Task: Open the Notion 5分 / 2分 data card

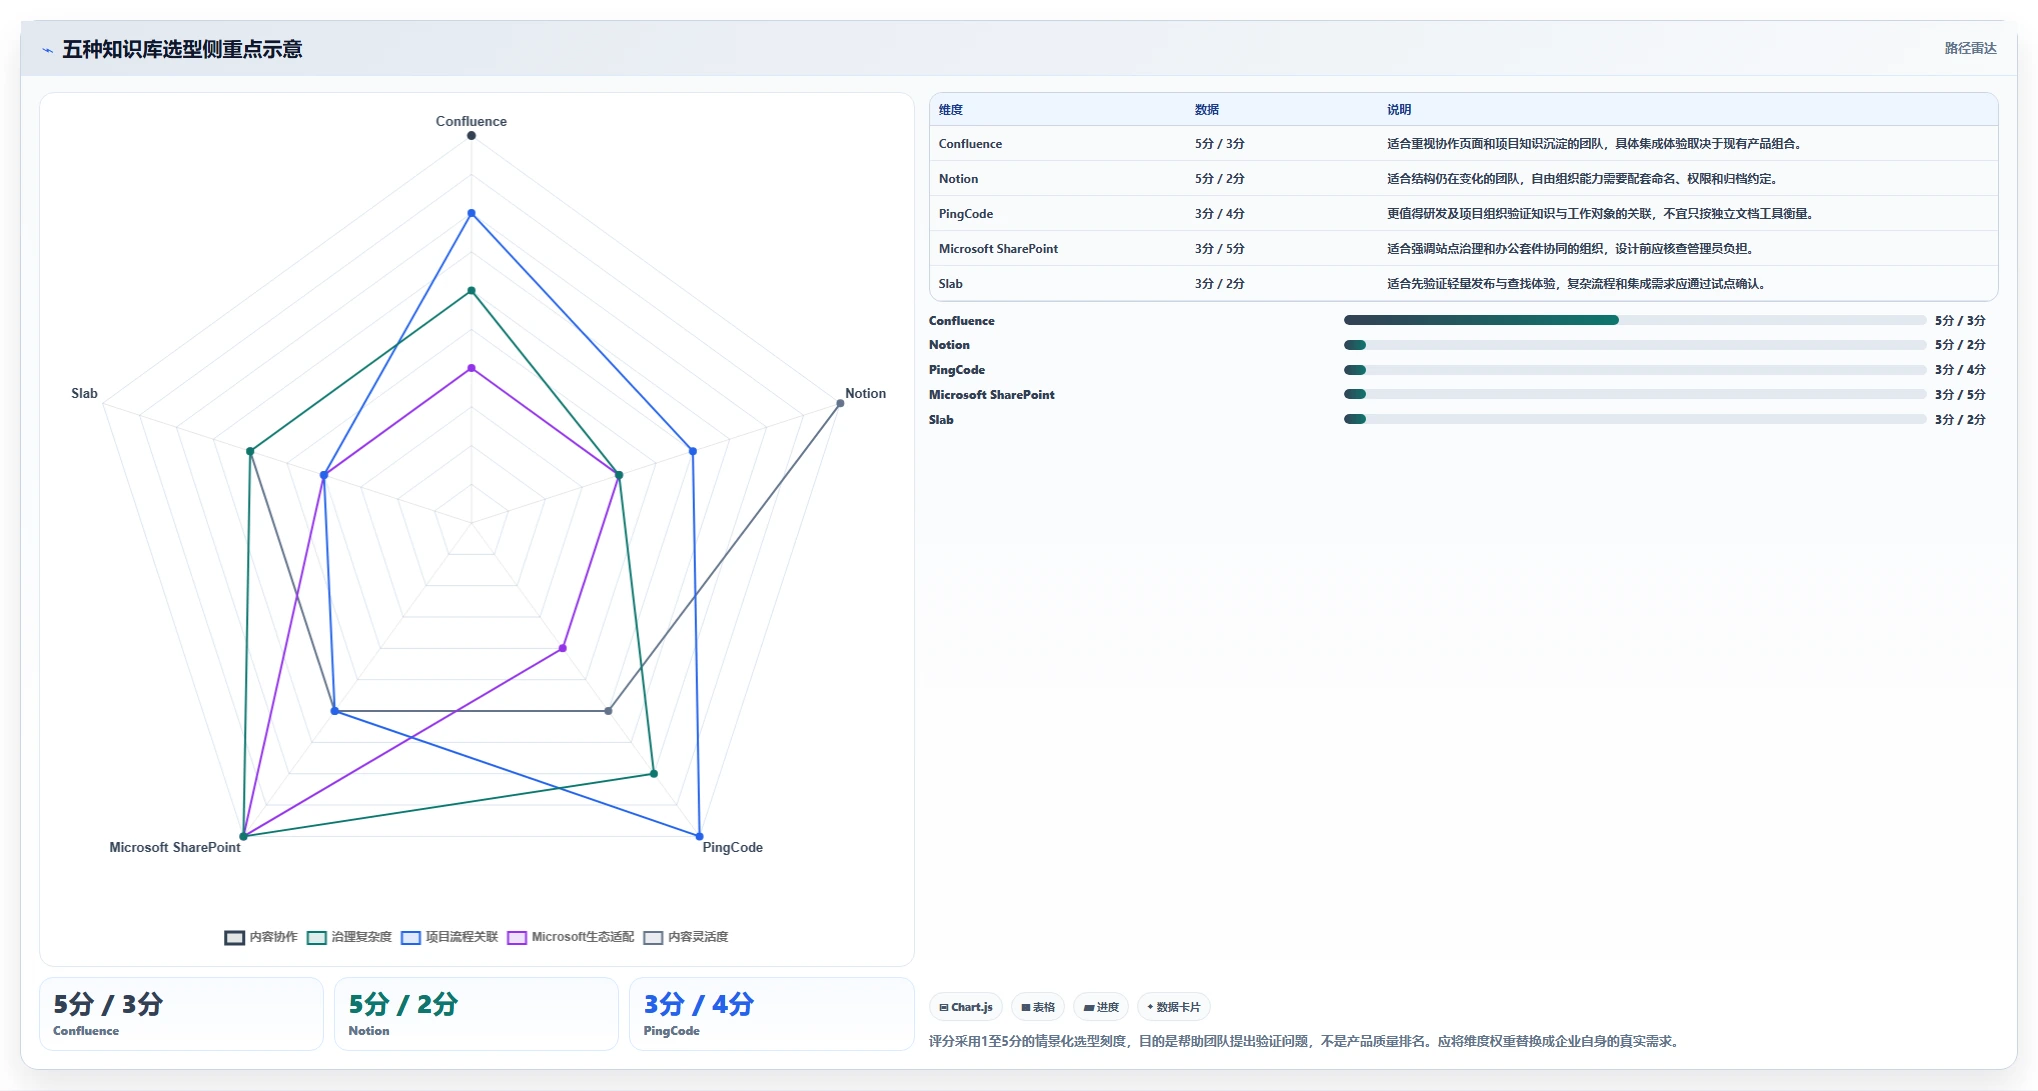Action: pyautogui.click(x=476, y=1014)
